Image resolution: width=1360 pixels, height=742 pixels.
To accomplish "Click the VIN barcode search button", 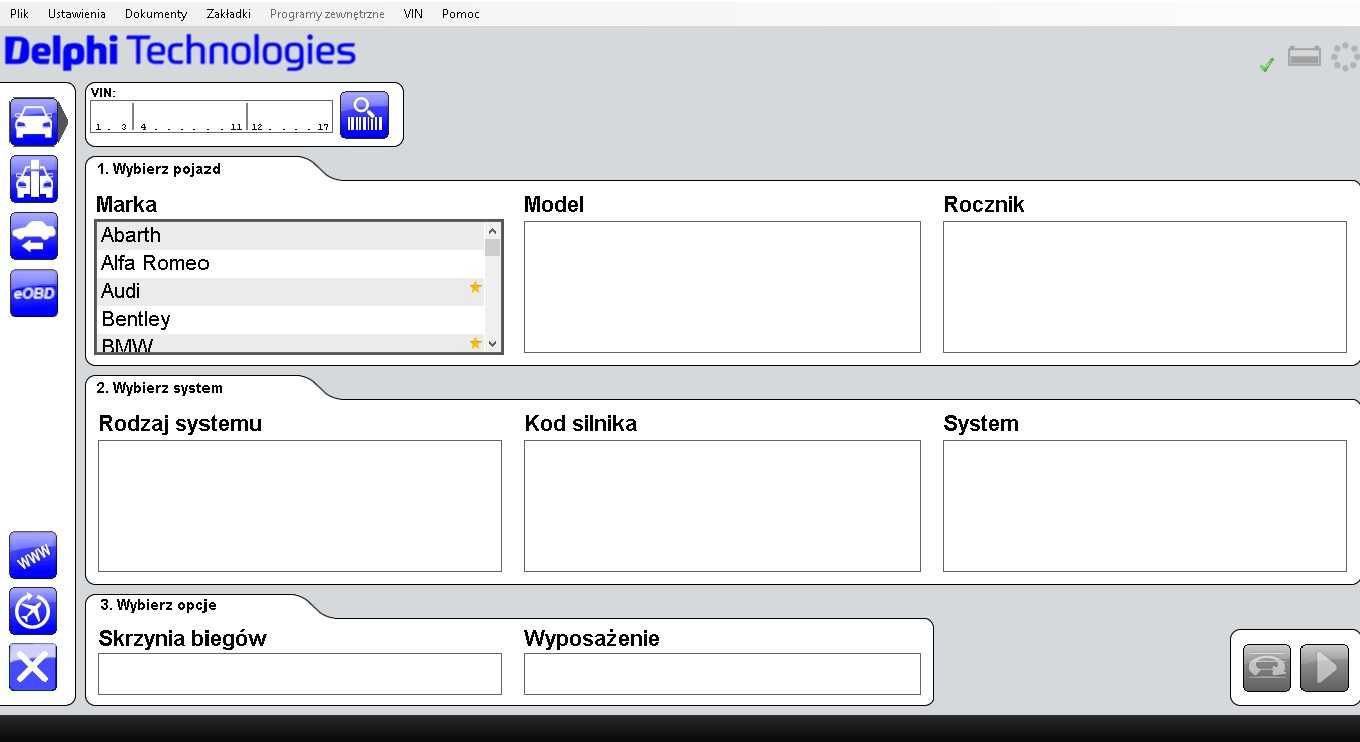I will (364, 115).
